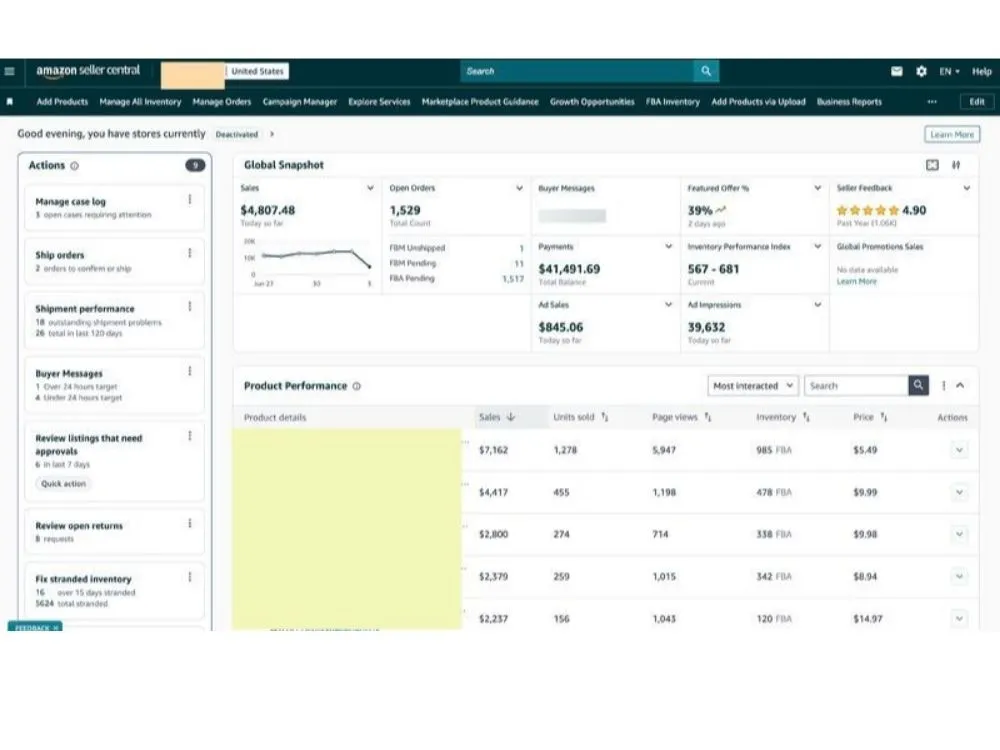Screen dimensions: 1000x750
Task: Sort by Page views column
Action: point(708,417)
